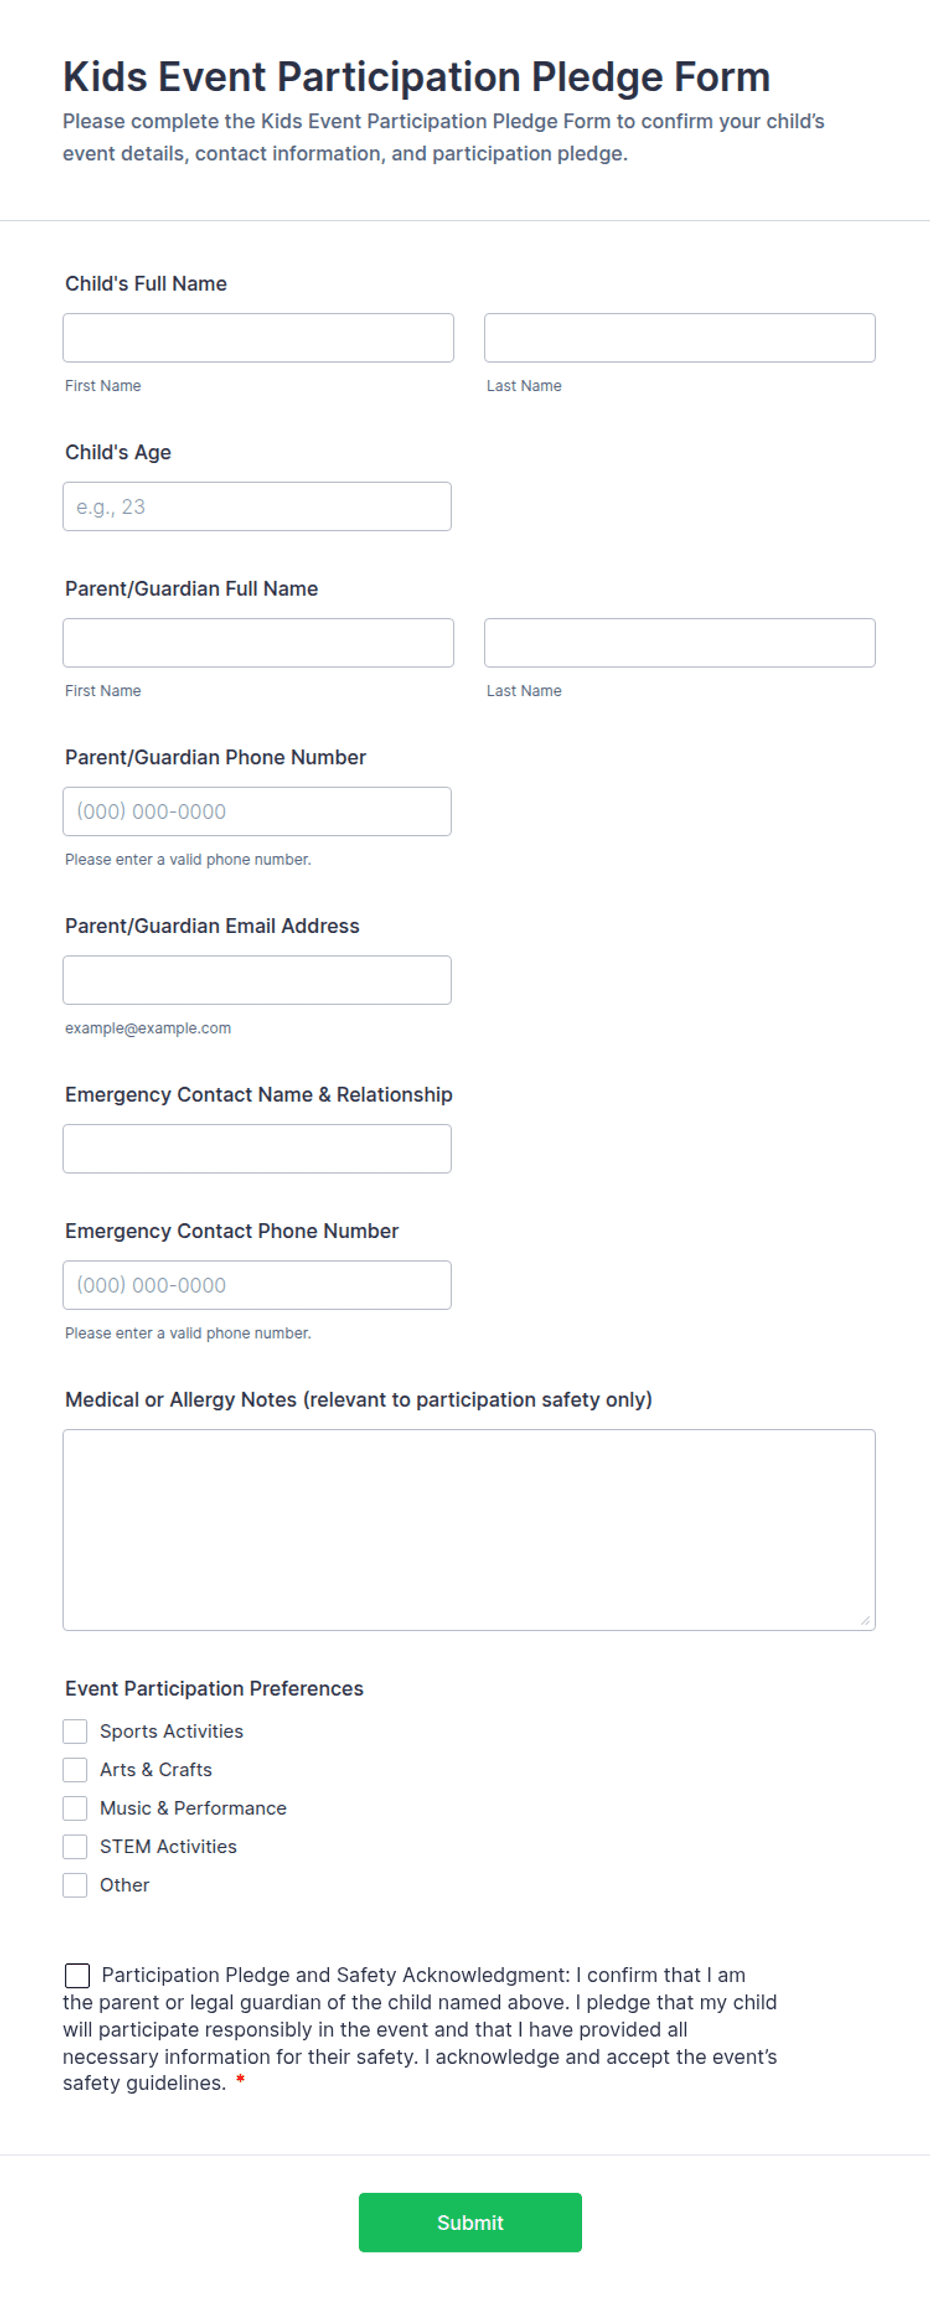
Task: Tick the Music & Performance checkbox
Action: point(75,1809)
